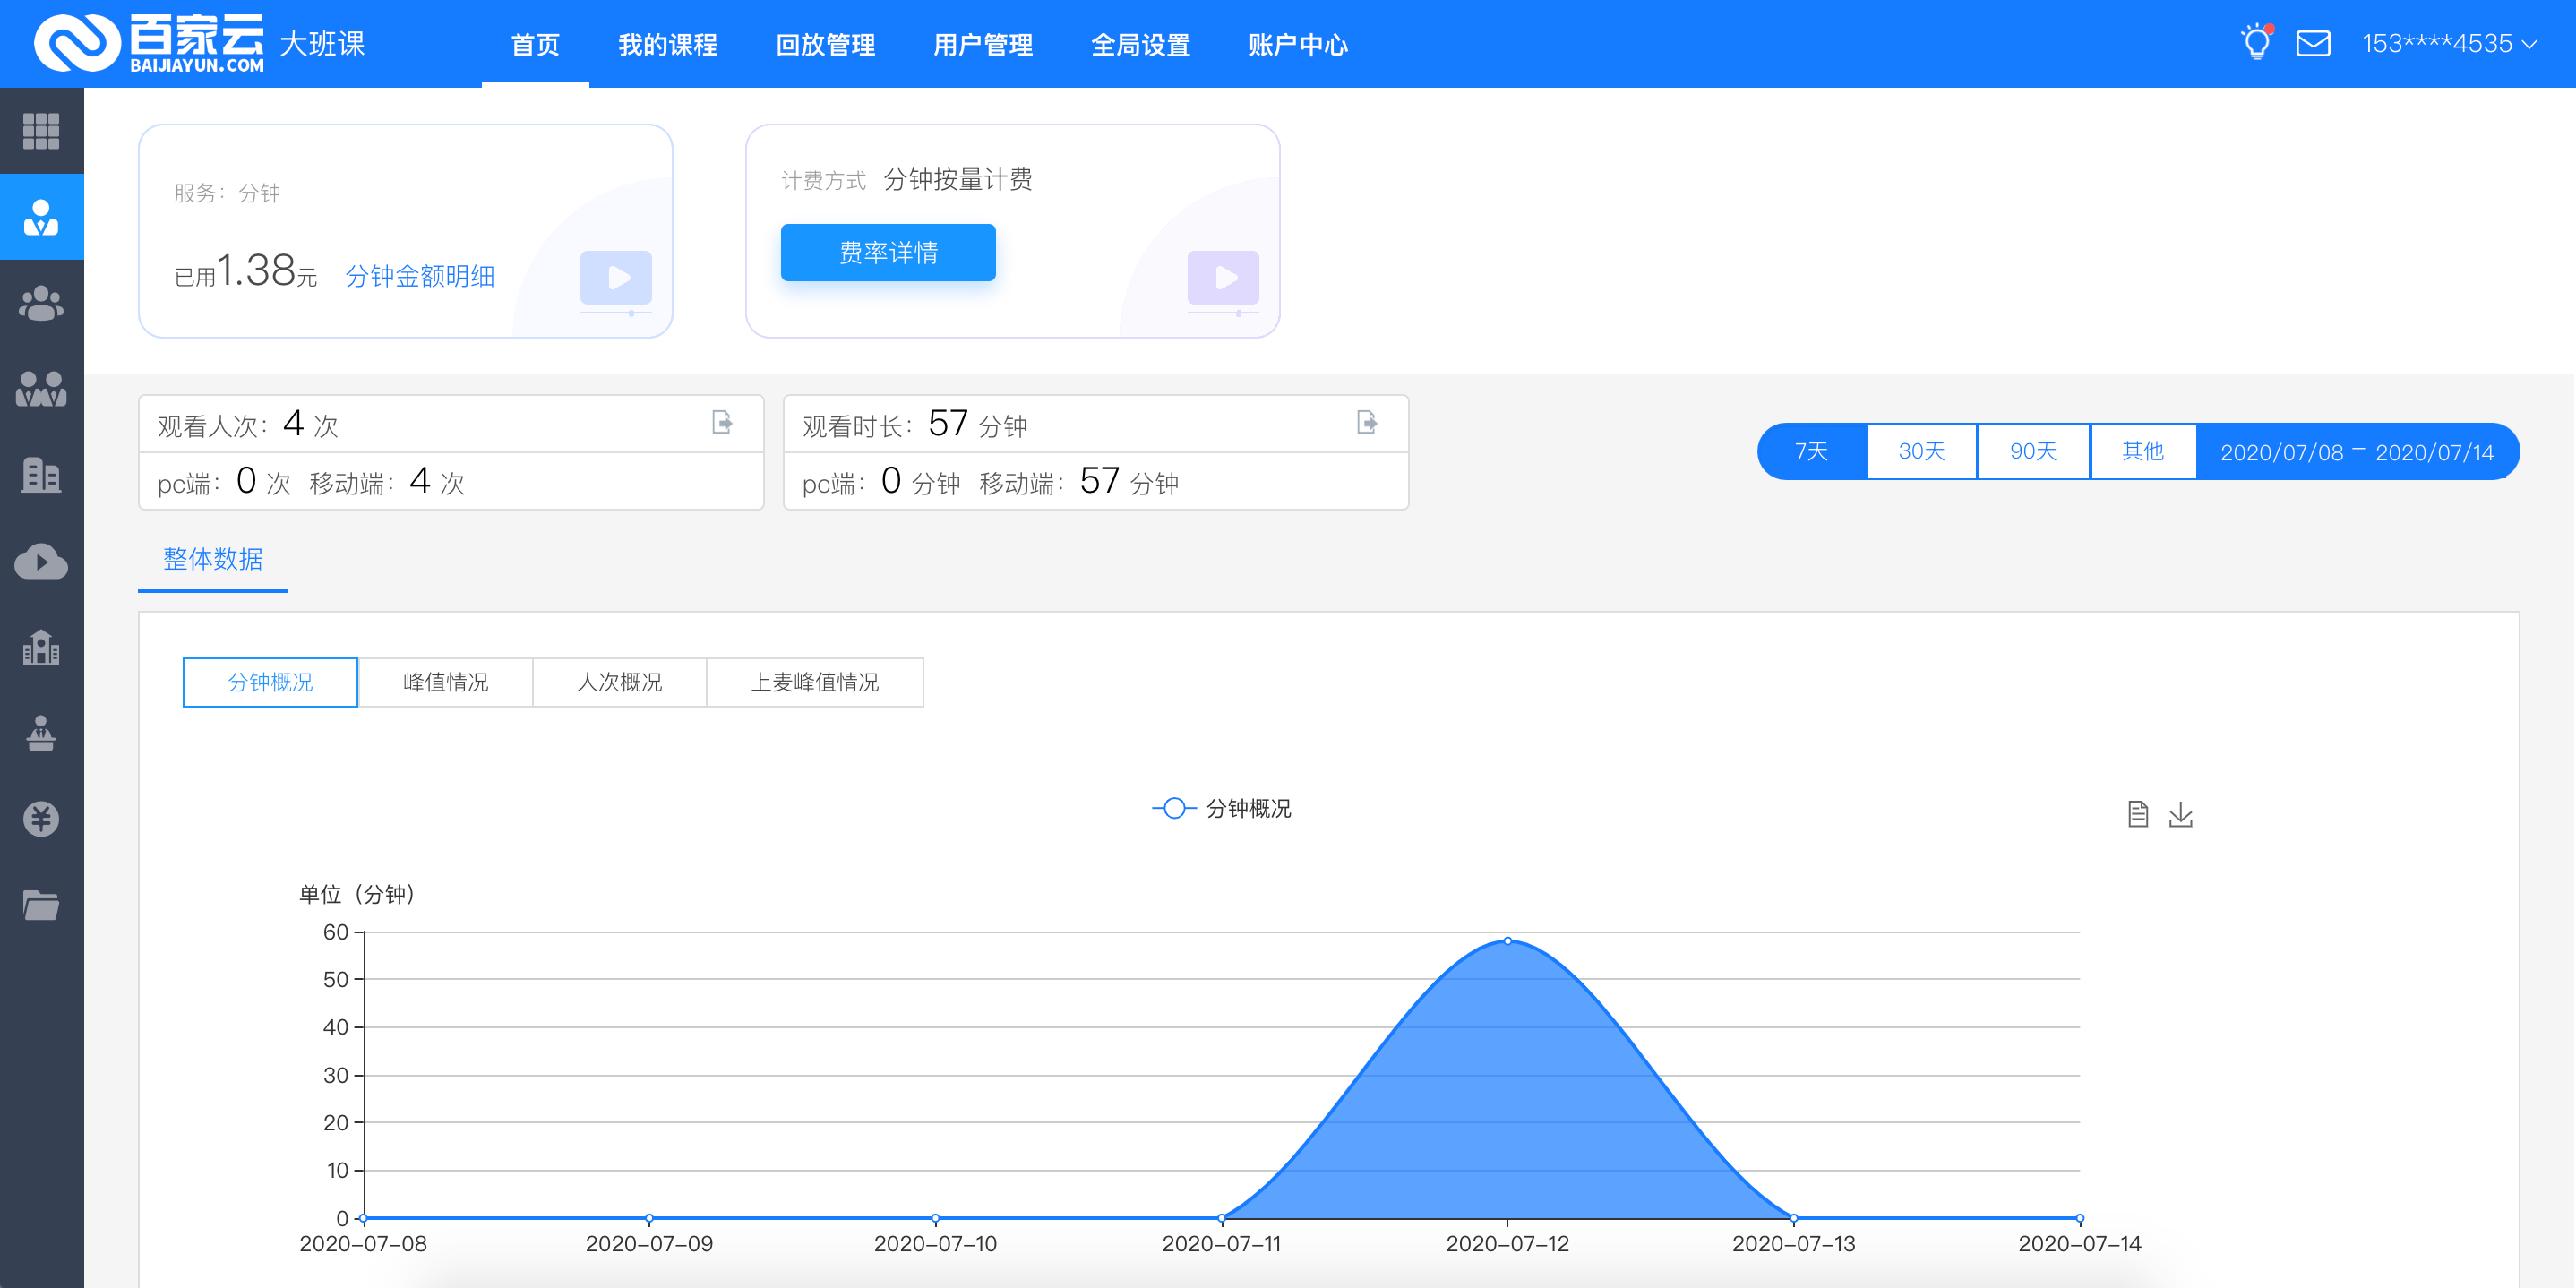The width and height of the screenshot is (2576, 1288).
Task: Switch to 分钟概况 chart tab
Action: tap(270, 682)
